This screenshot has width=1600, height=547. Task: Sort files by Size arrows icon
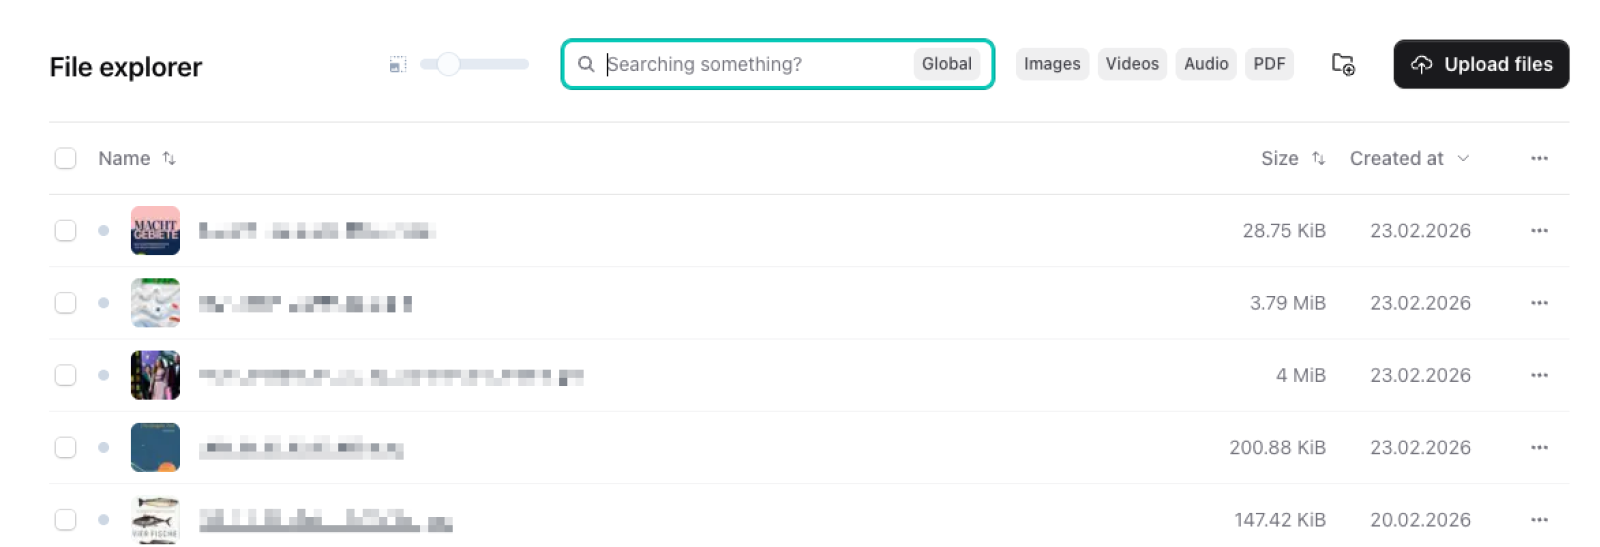coord(1318,159)
